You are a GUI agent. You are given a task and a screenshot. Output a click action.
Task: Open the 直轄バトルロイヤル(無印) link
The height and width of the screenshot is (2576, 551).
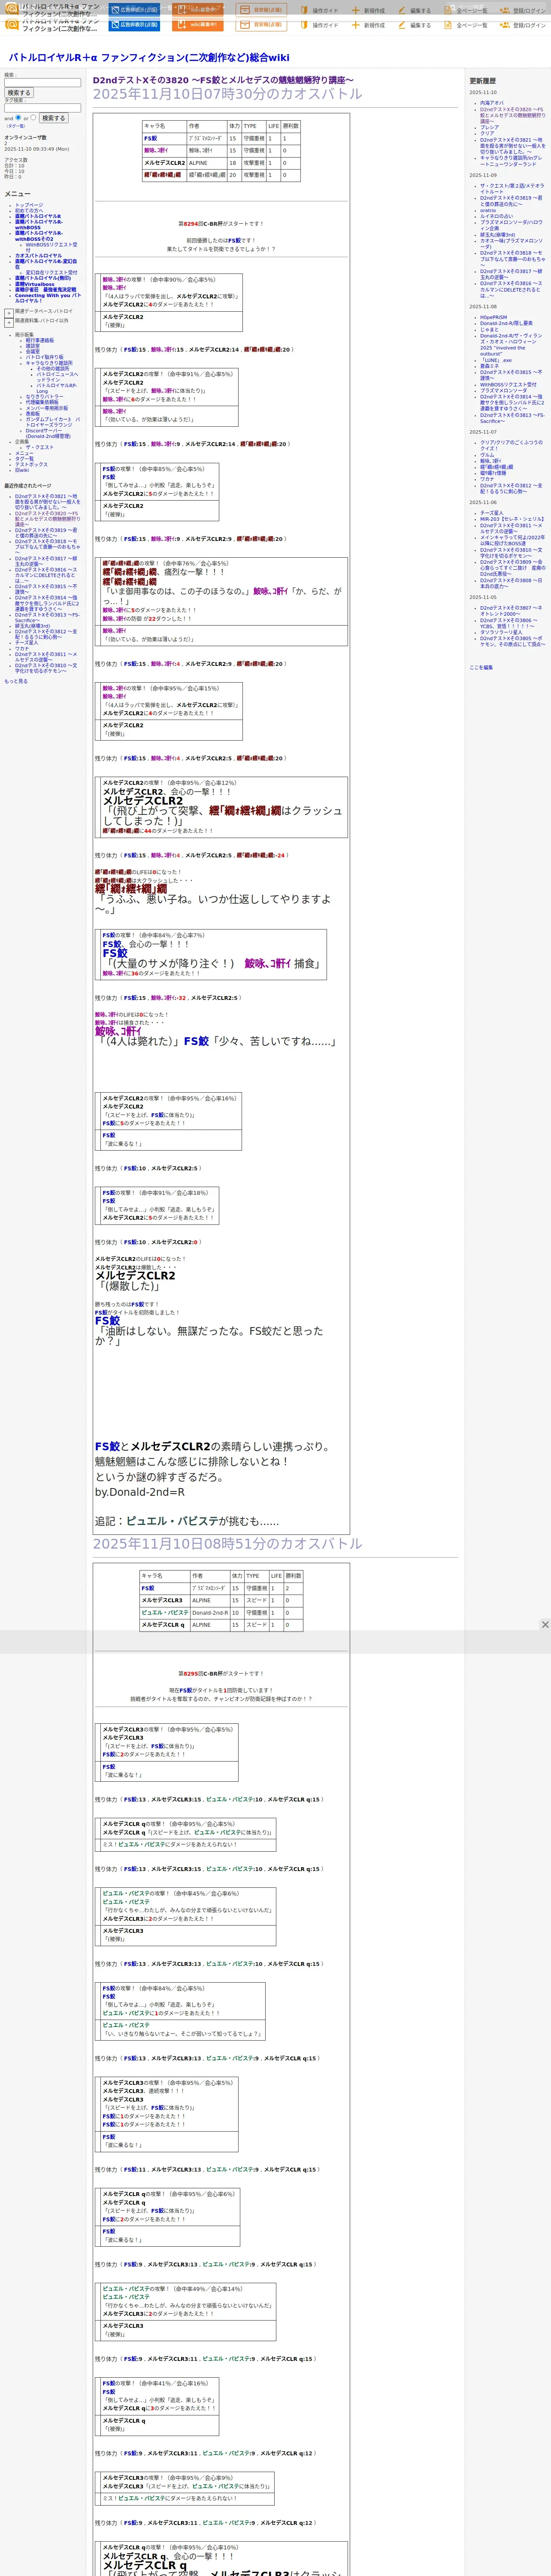[43, 278]
